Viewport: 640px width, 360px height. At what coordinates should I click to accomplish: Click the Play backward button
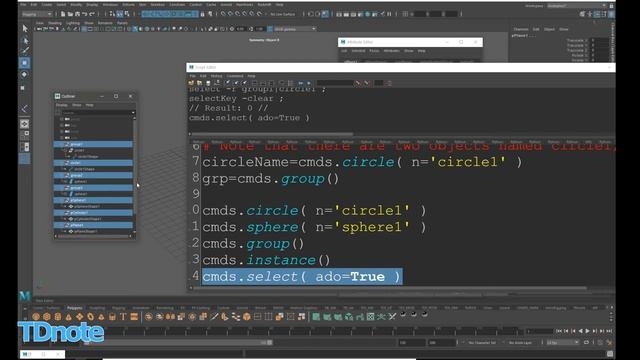(580, 331)
